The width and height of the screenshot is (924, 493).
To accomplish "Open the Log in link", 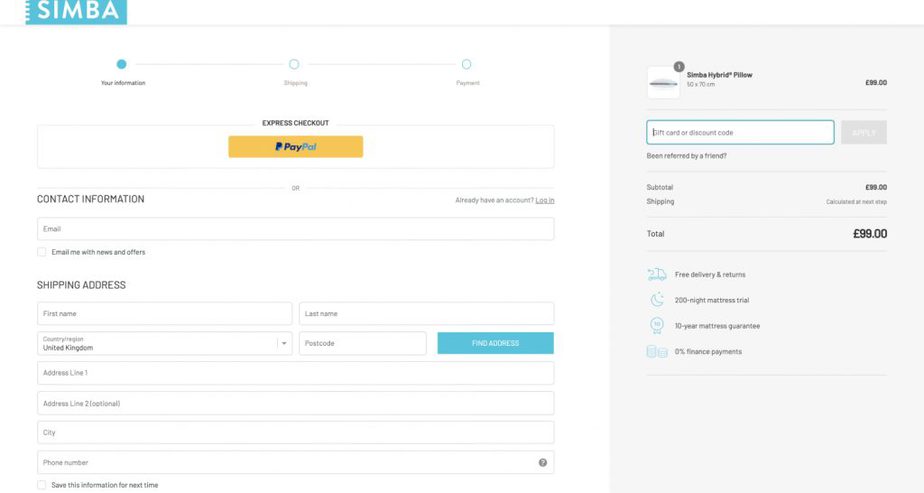I will click(544, 200).
